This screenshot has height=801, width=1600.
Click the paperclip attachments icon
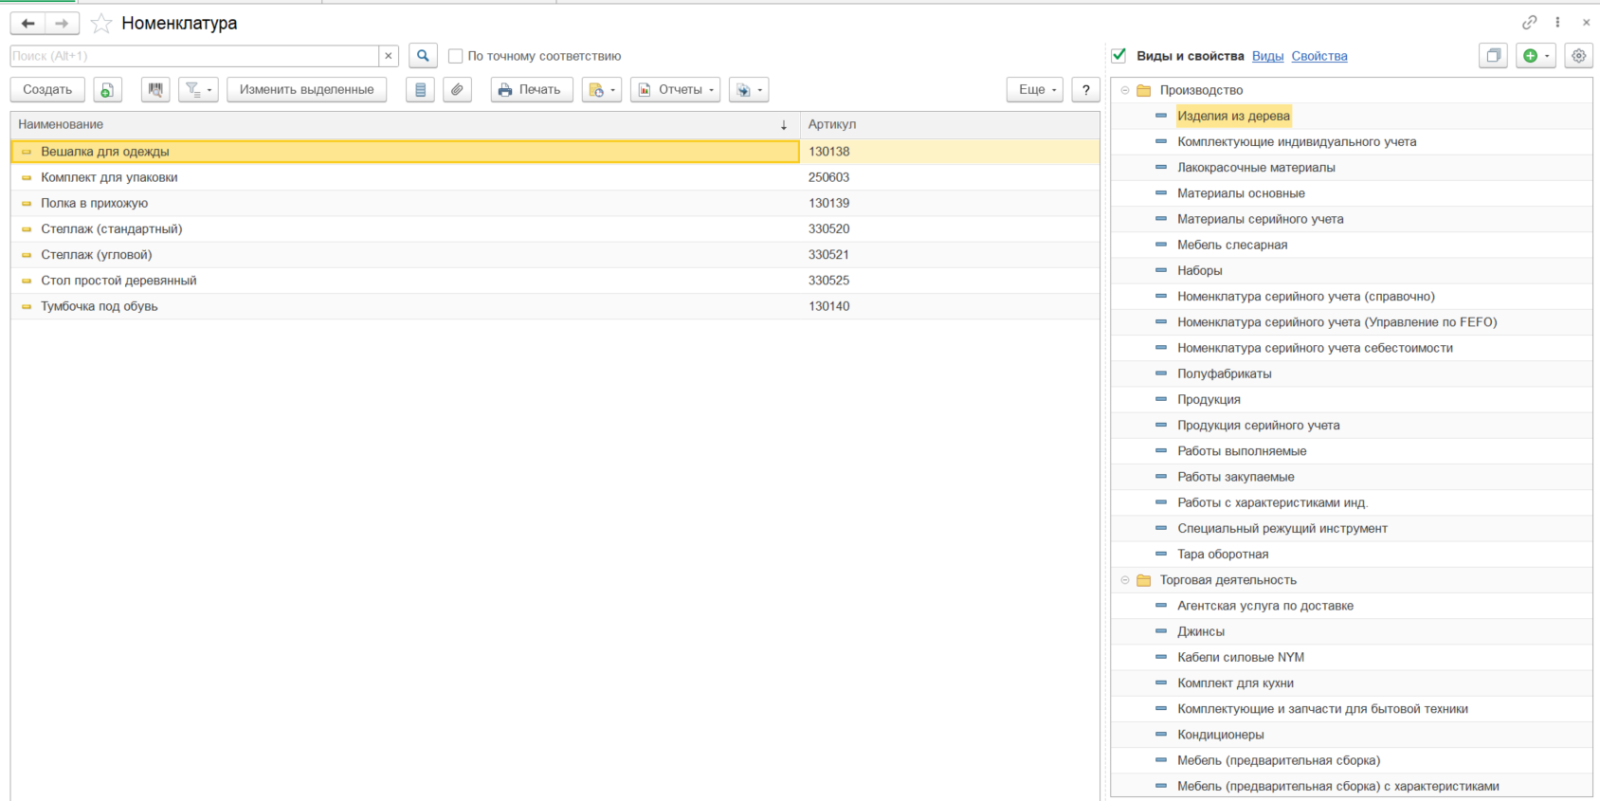(457, 90)
